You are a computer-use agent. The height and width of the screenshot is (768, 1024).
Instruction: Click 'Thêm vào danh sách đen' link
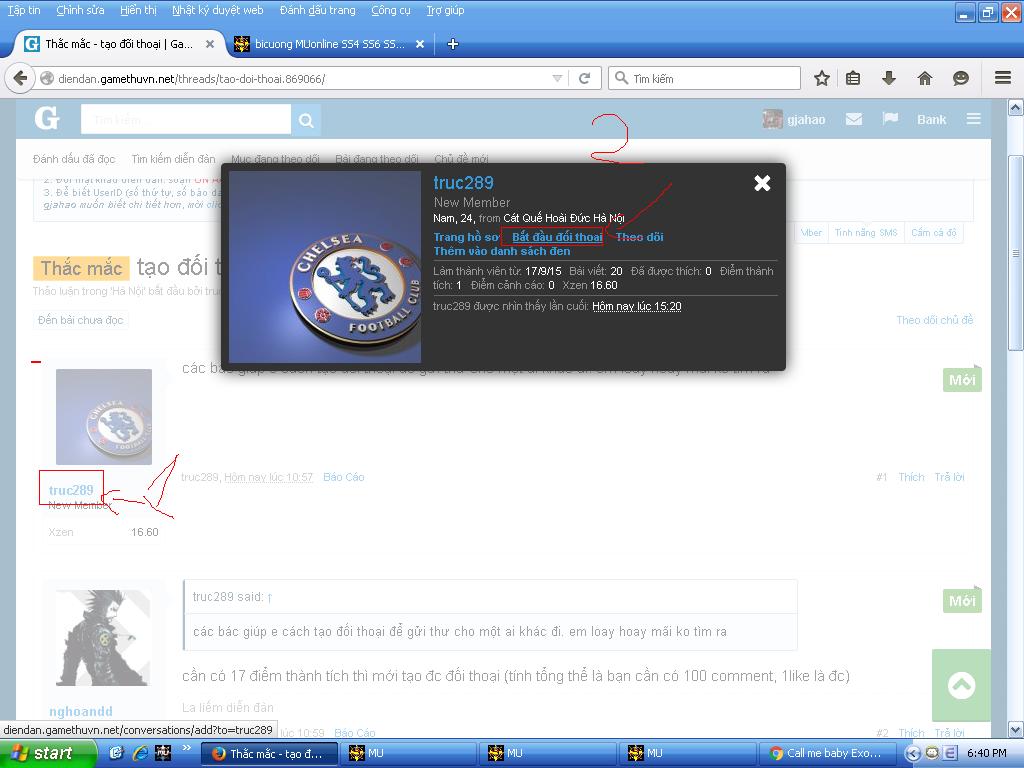502,251
